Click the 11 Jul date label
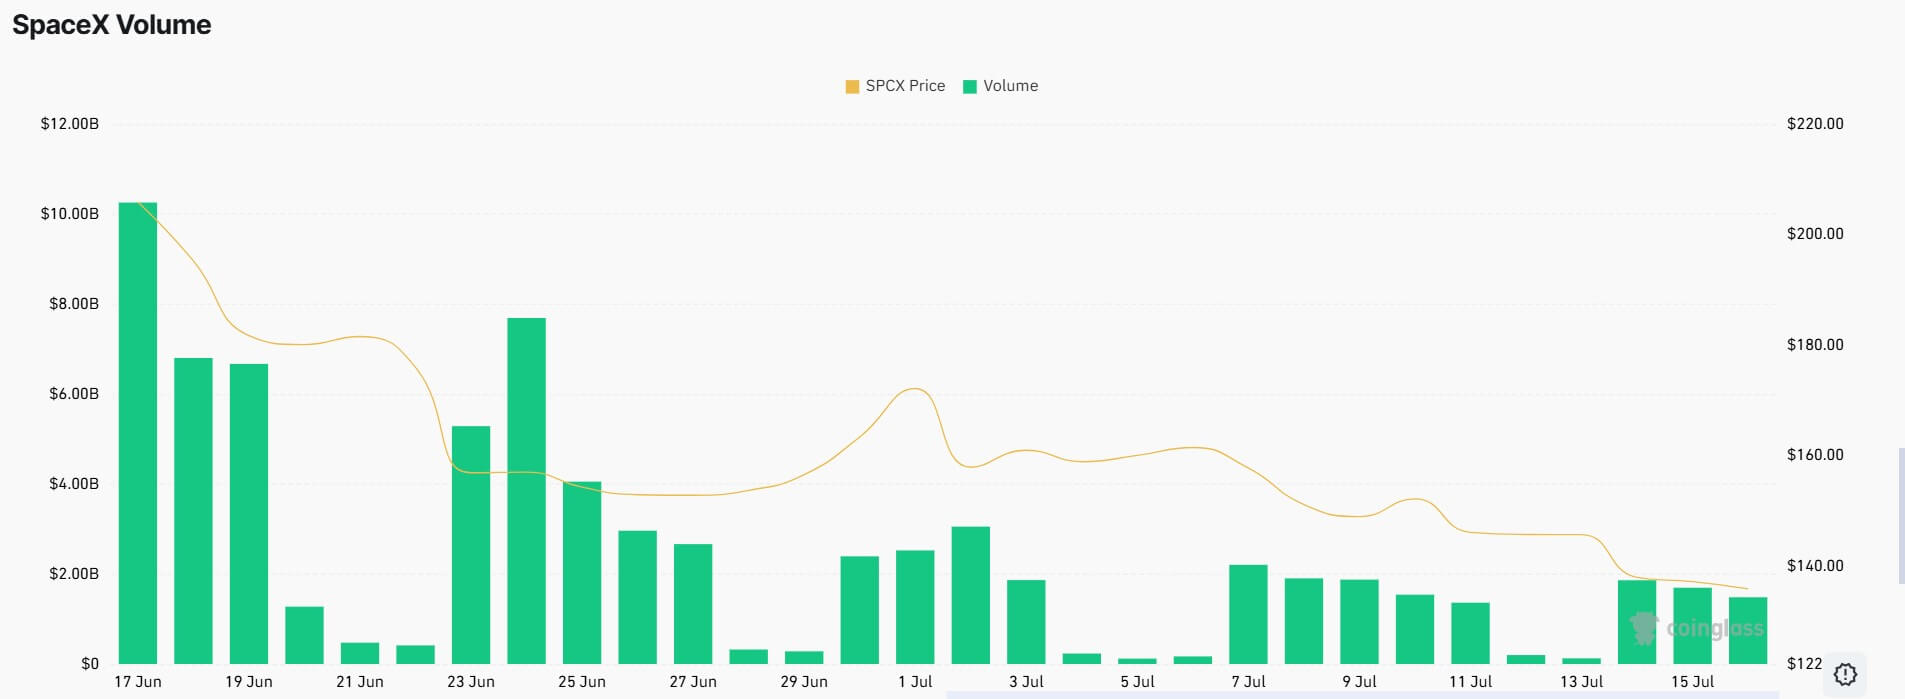Viewport: 1905px width, 699px height. 1470,682
